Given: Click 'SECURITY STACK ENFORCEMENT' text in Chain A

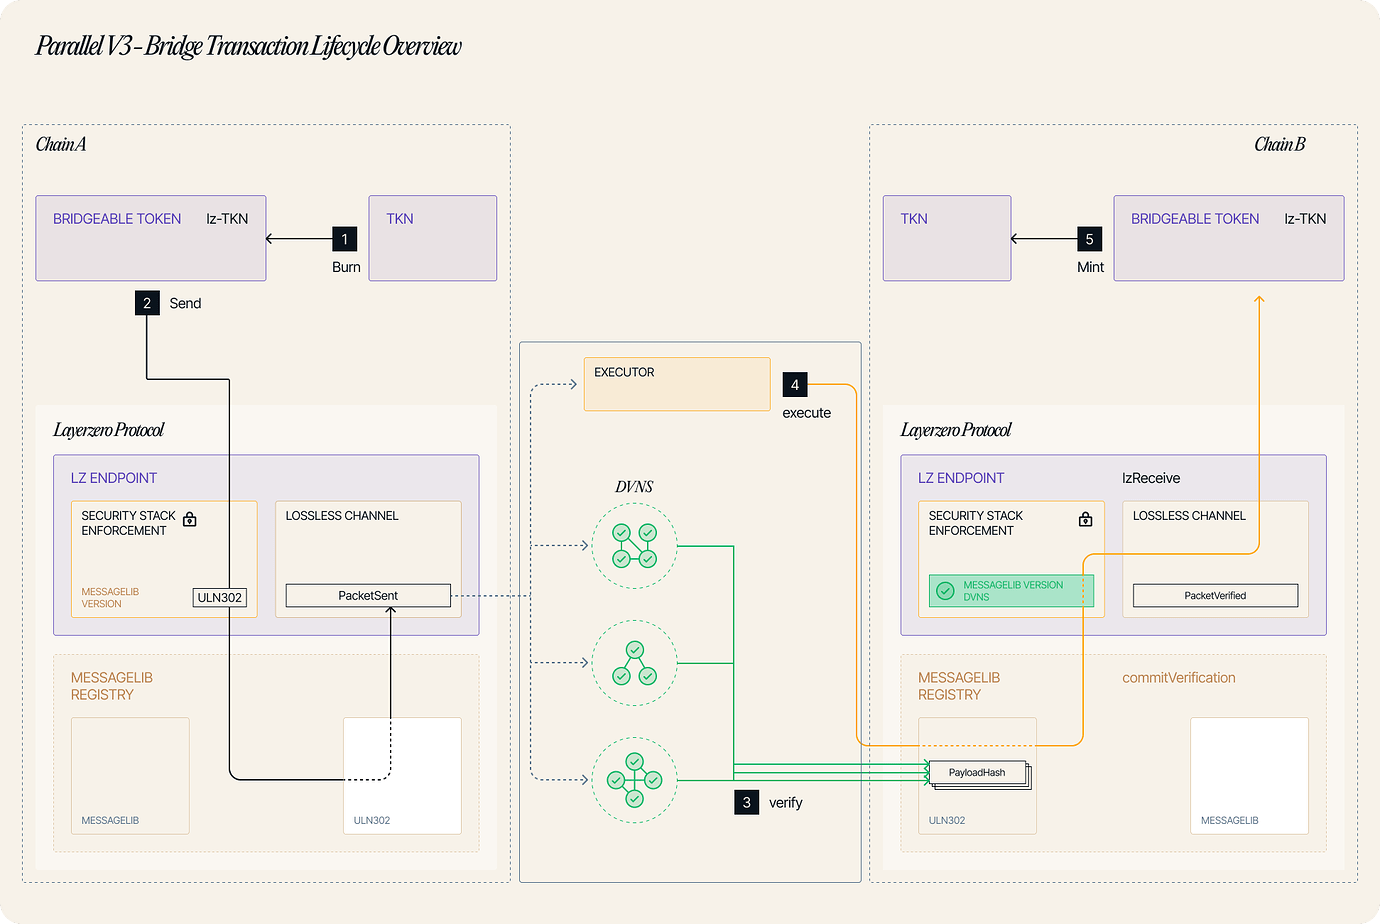Looking at the screenshot, I should pos(128,523).
